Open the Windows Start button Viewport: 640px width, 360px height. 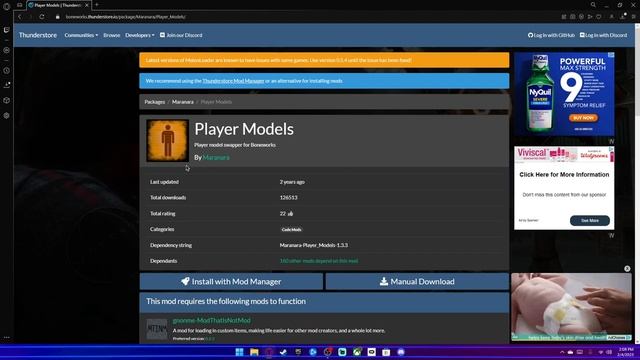pos(239,352)
